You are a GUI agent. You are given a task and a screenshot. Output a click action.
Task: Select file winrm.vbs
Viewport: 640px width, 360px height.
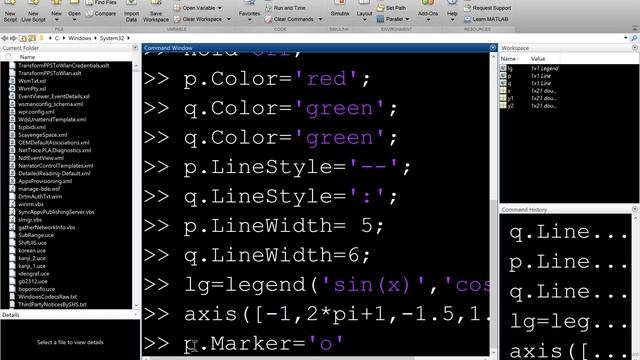pos(31,204)
